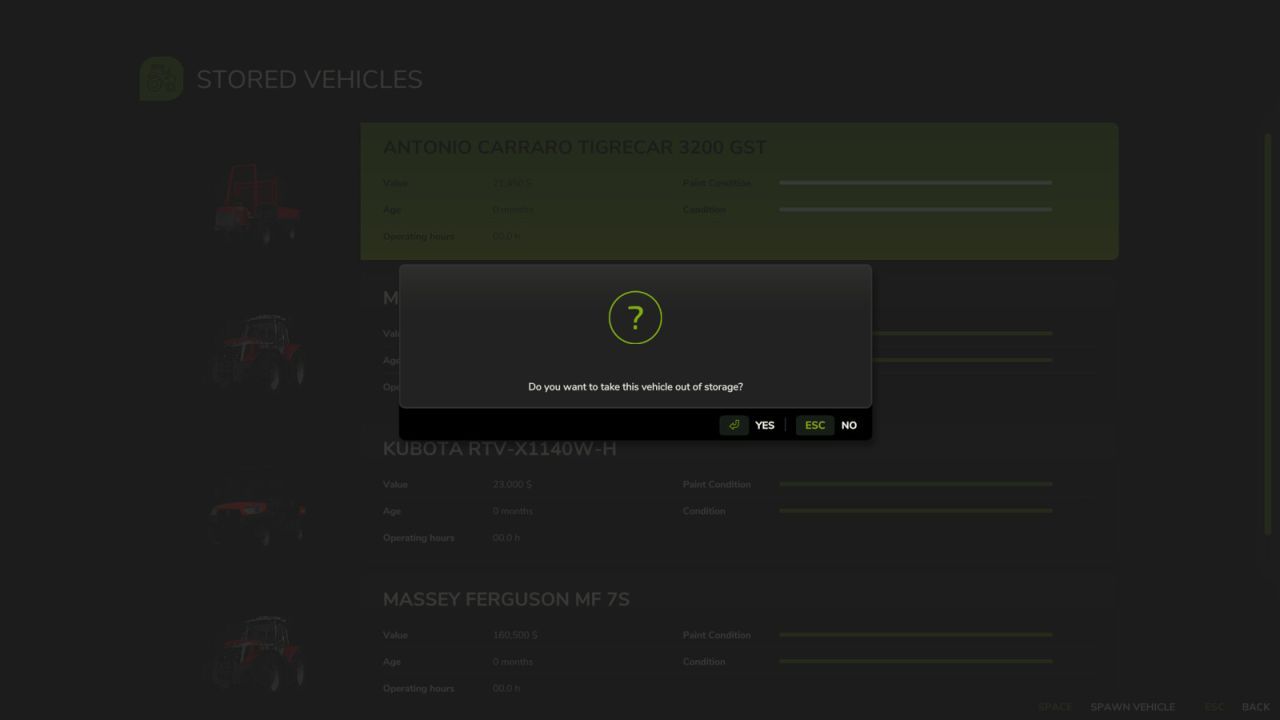
Task: Select the Antonio Carraro Tigrecar 3200 GST entry
Action: point(575,146)
